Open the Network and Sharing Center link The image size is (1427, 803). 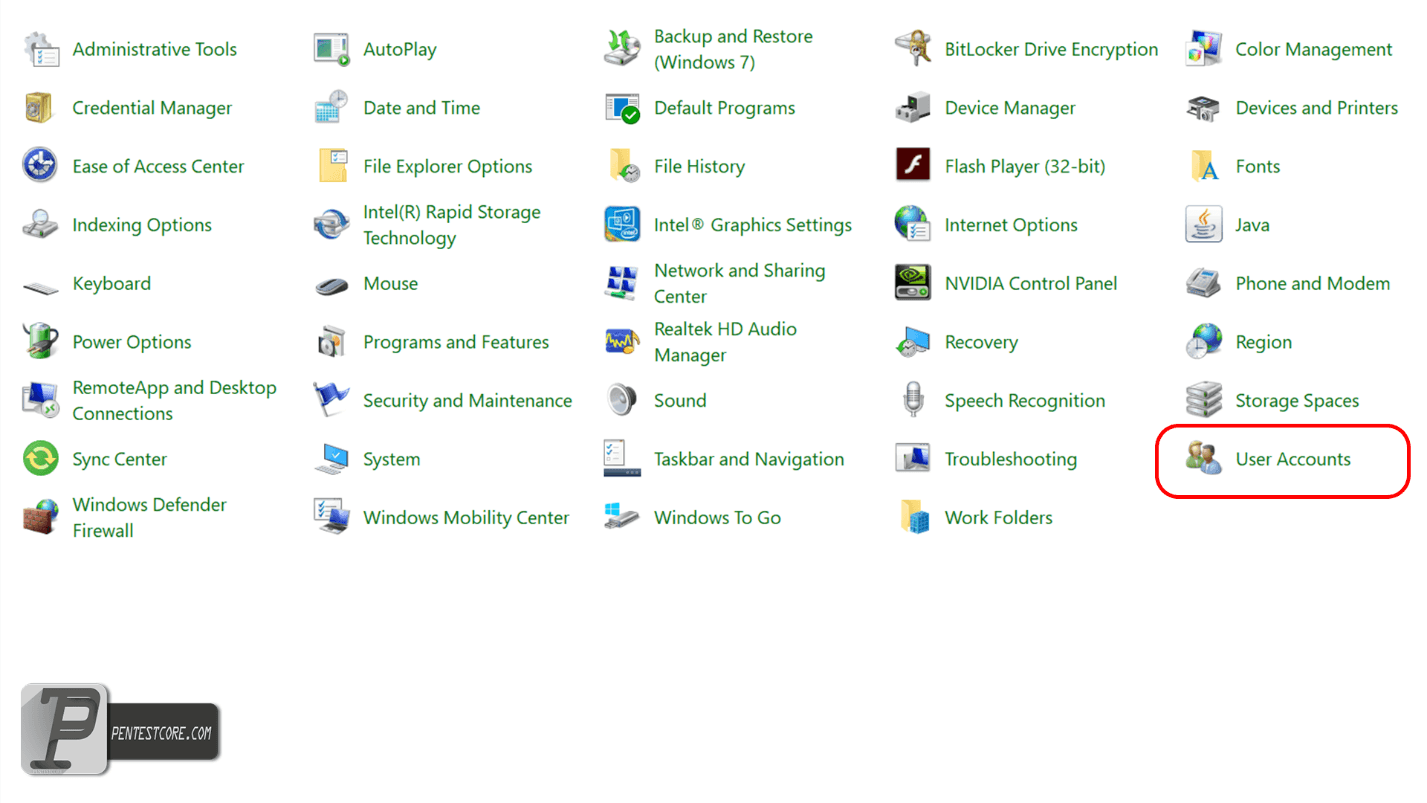(740, 284)
